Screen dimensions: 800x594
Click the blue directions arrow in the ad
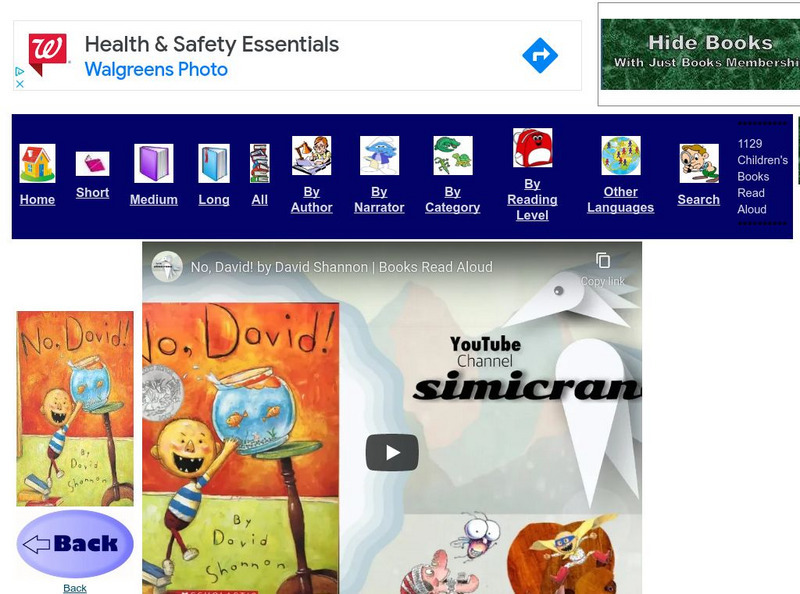click(540, 55)
